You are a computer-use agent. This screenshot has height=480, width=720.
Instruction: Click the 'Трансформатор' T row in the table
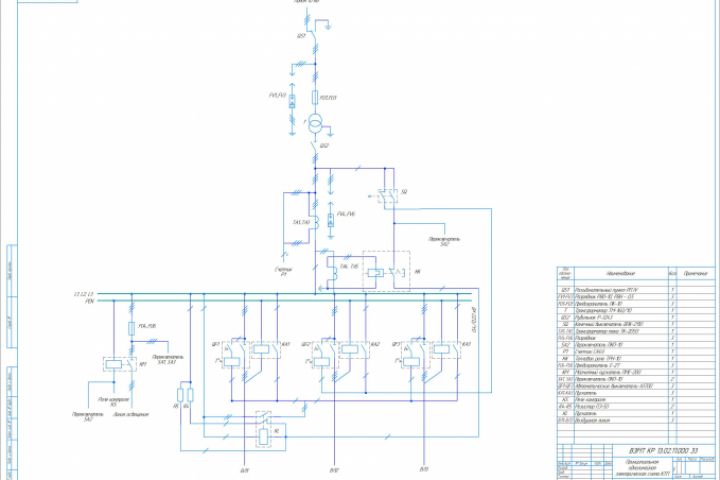coord(636,311)
